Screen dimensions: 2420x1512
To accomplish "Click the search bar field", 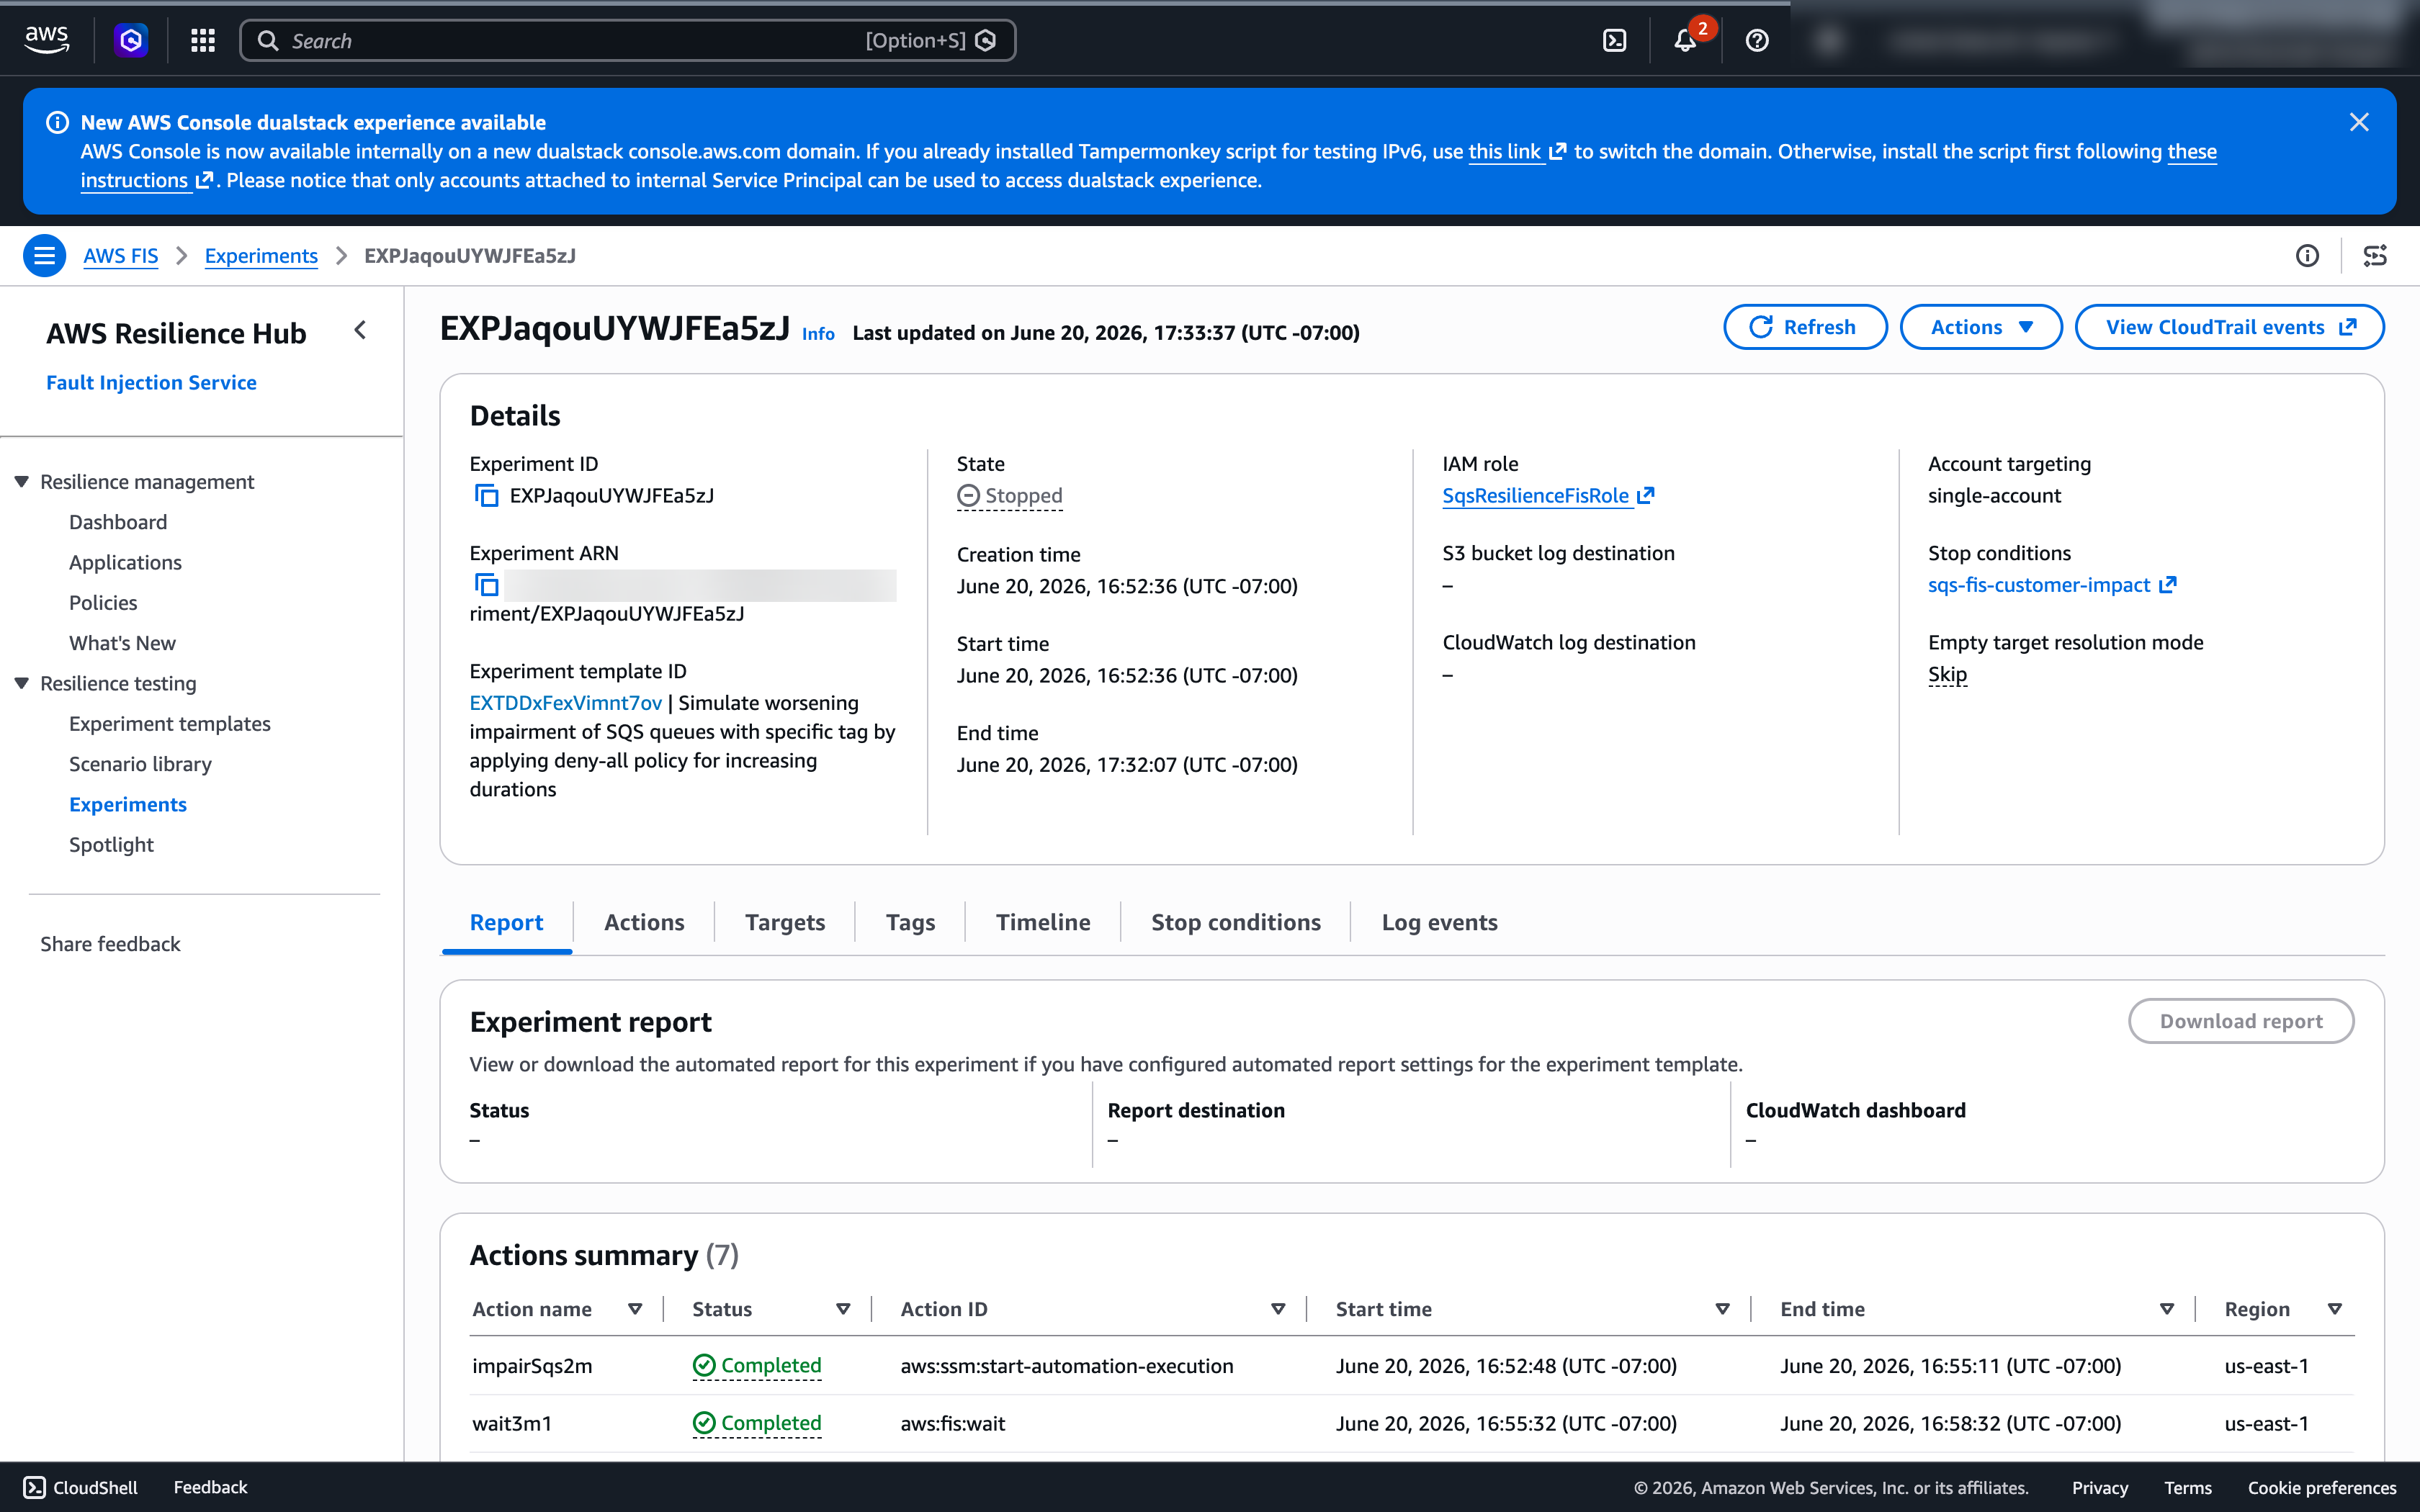I will tap(628, 40).
